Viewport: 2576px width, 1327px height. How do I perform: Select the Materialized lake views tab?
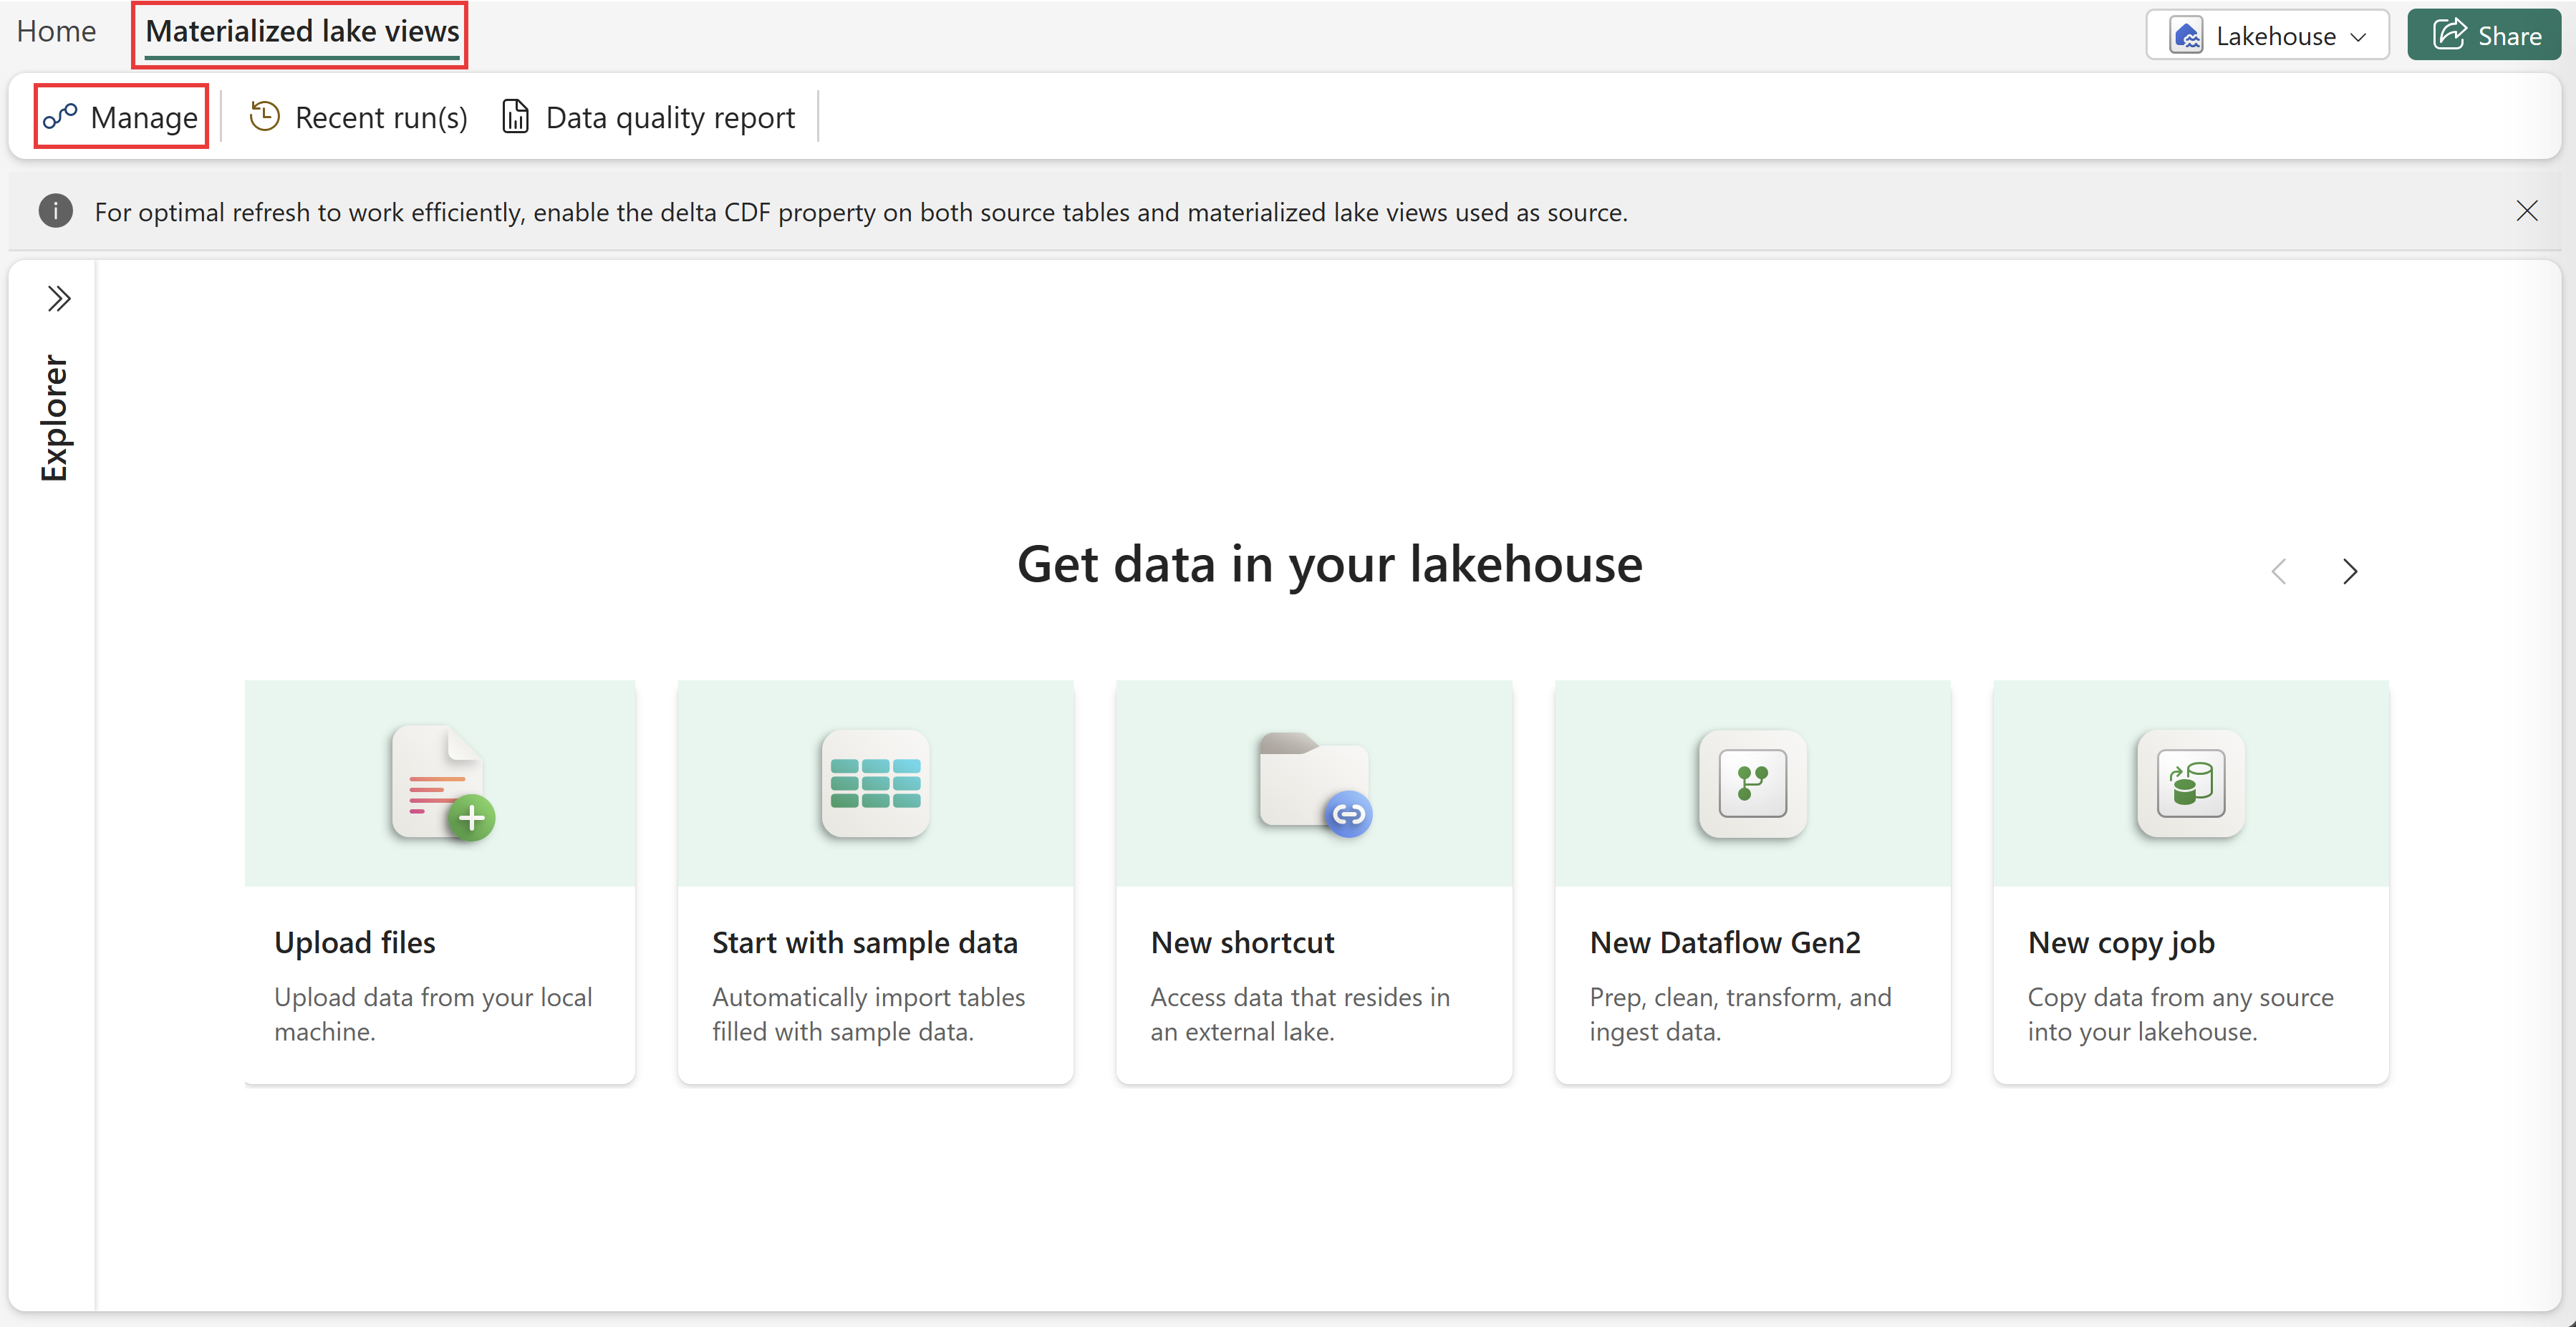click(302, 33)
